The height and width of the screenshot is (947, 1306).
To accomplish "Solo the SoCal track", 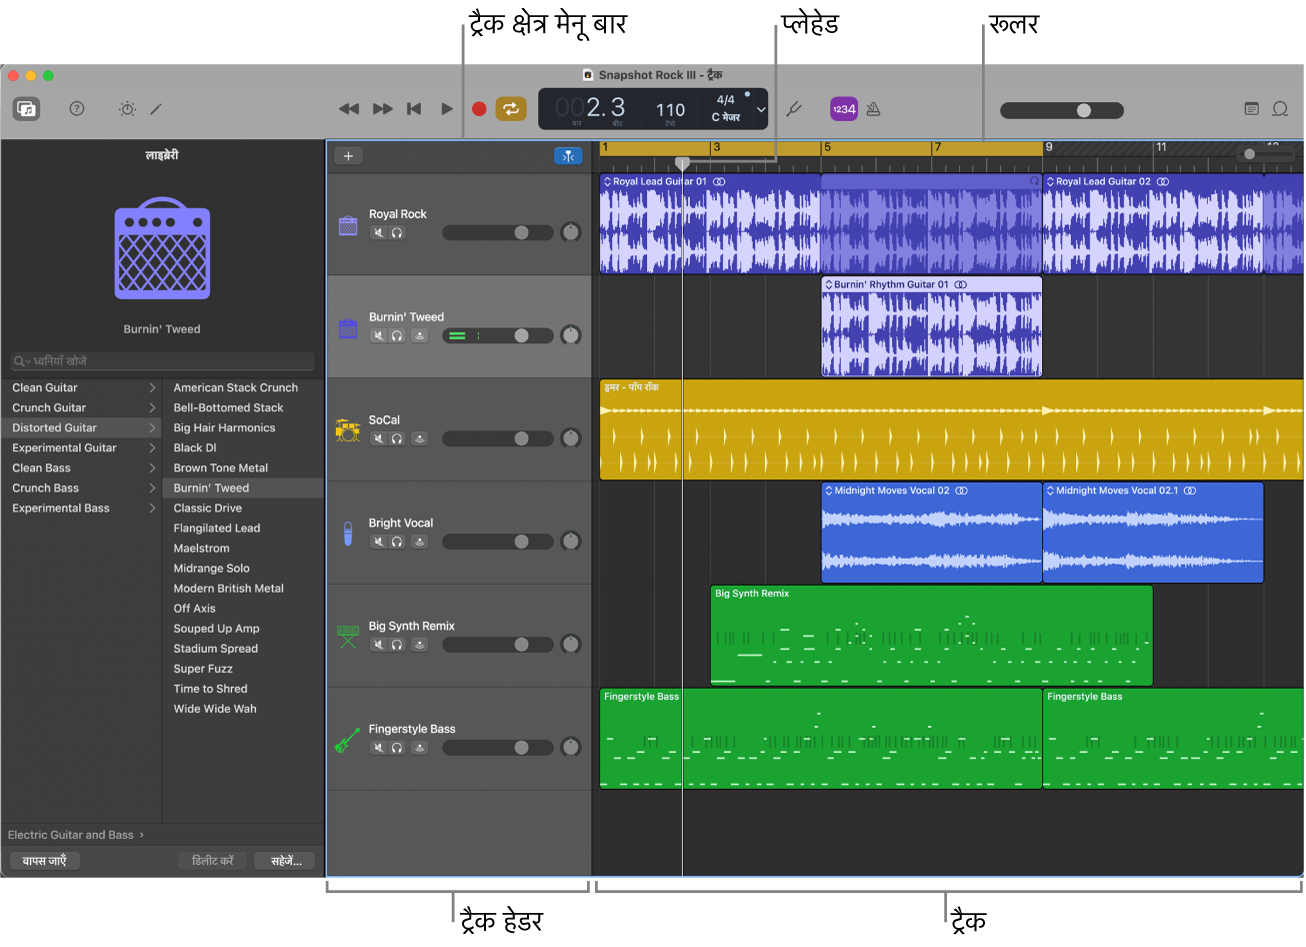I will [x=397, y=439].
